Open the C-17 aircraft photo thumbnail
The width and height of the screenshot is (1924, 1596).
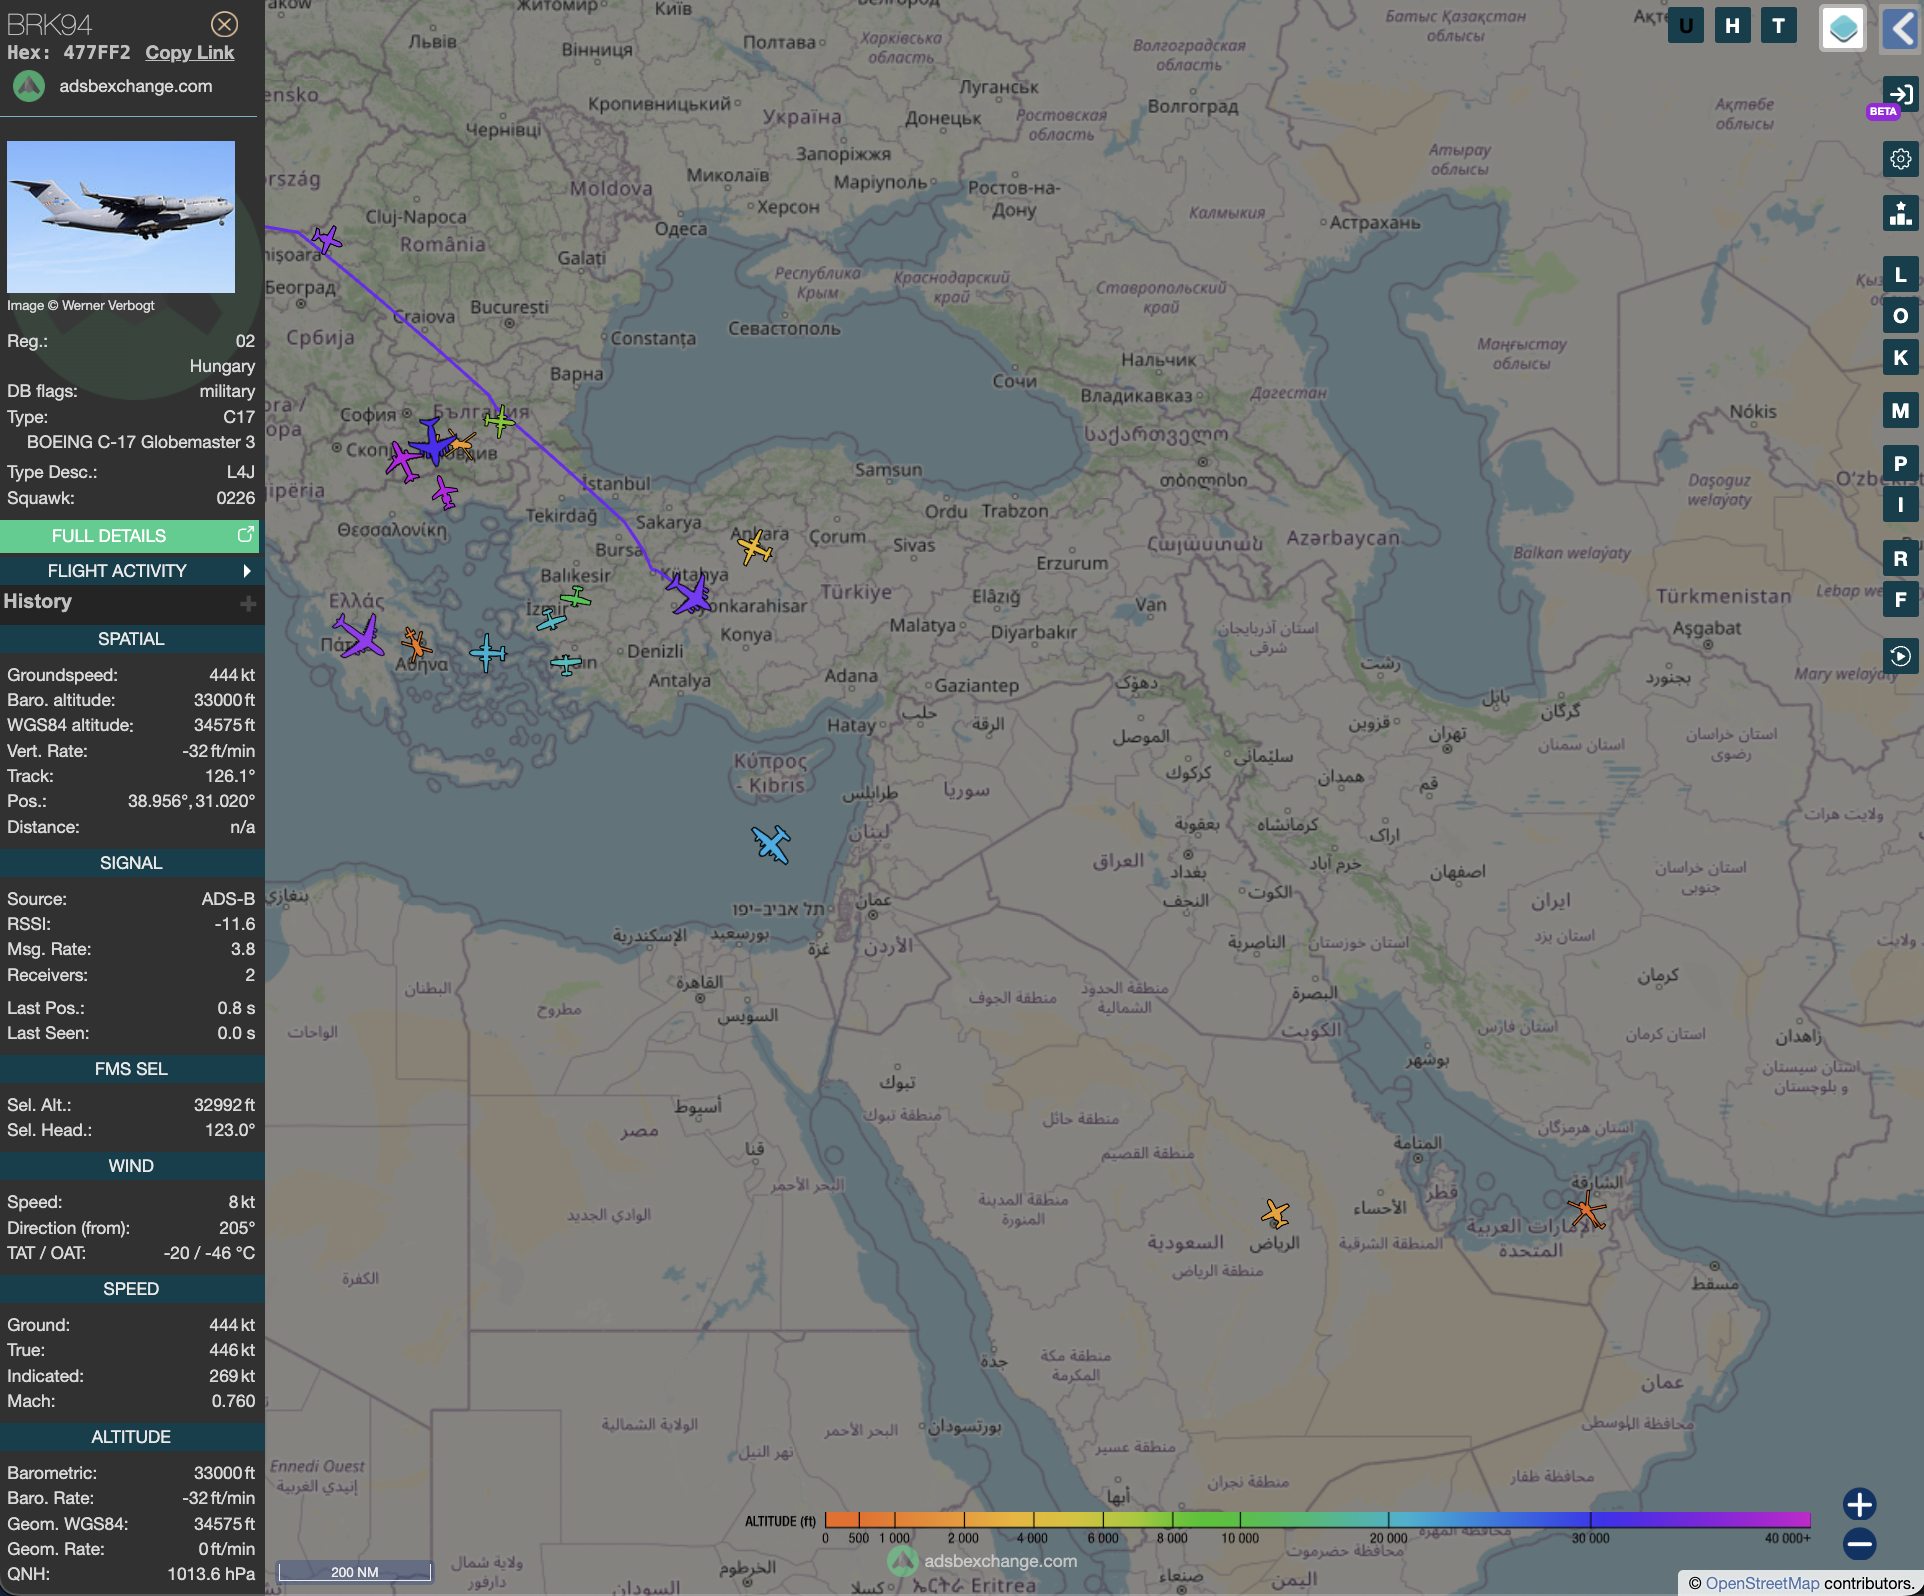[121, 217]
